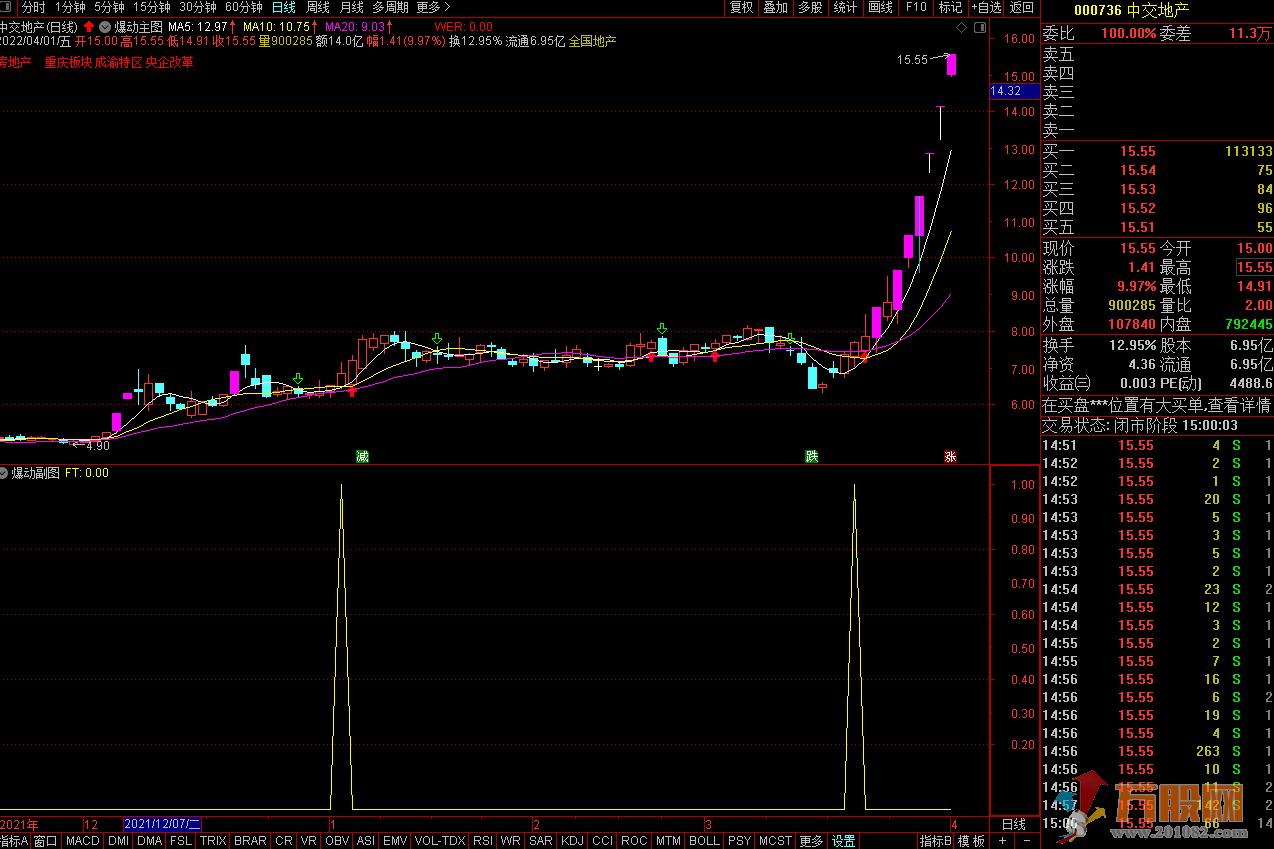Expand the 爆动主图 indicator dropdown
The image size is (1274, 849).
pyautogui.click(x=105, y=26)
